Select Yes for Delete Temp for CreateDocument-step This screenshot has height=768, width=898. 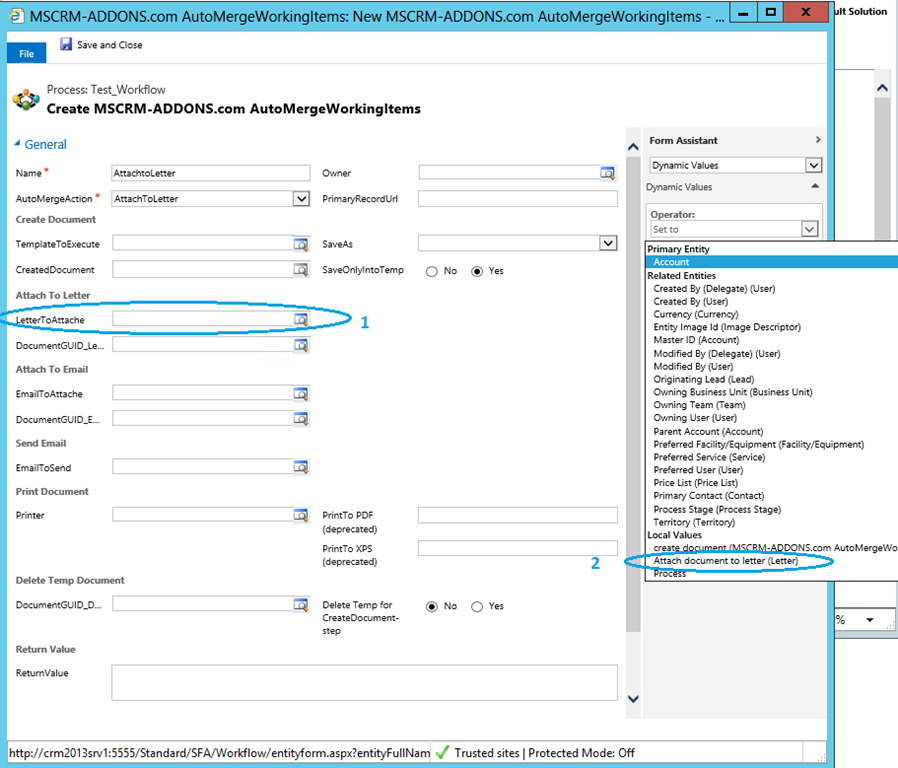[x=476, y=606]
